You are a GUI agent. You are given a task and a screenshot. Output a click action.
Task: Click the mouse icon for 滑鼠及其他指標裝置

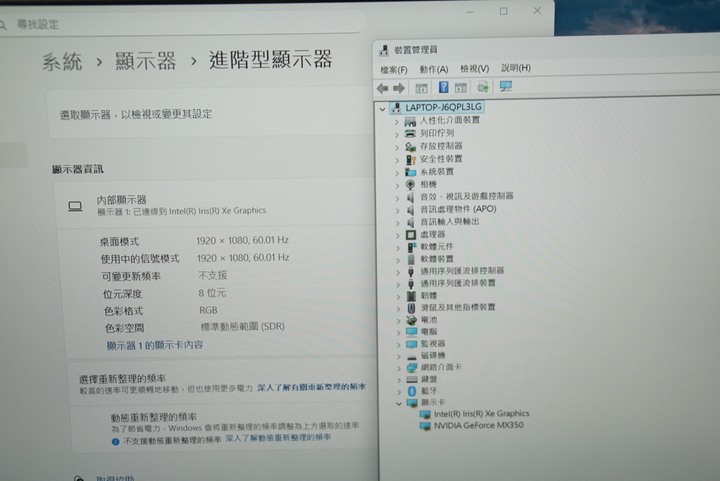411,308
